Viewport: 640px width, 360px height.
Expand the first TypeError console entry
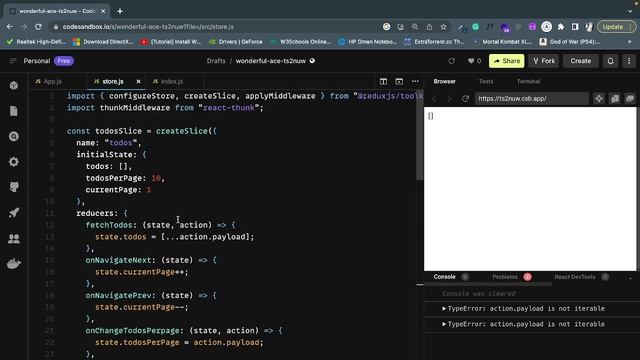(x=444, y=309)
